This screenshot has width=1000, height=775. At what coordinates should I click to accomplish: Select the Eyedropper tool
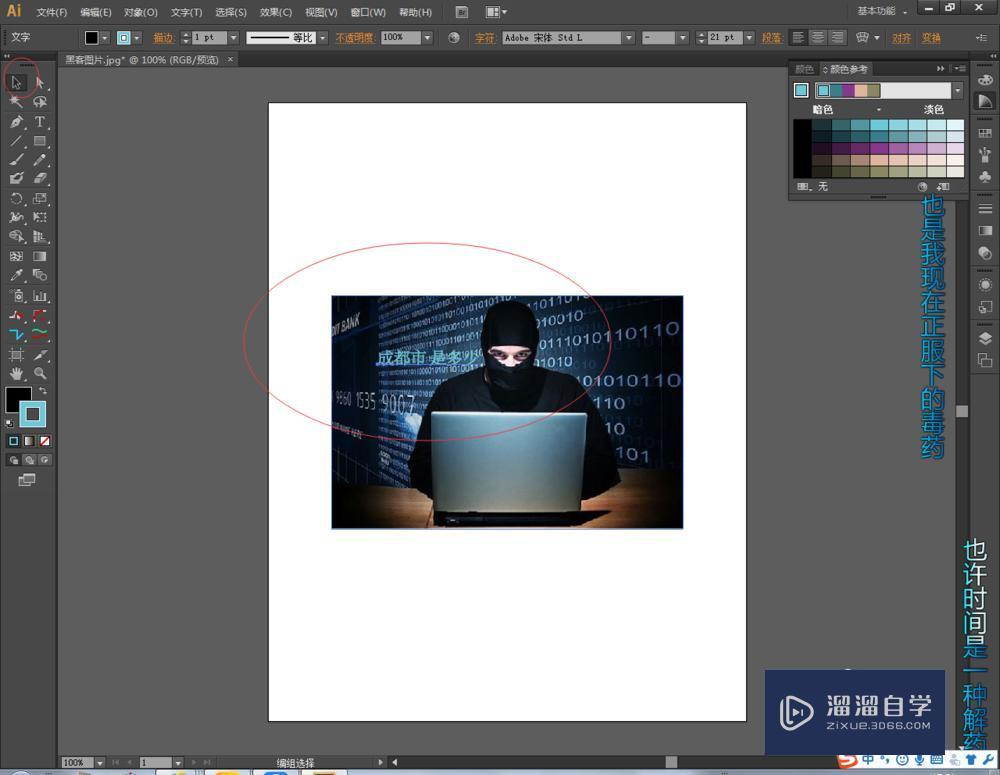pos(17,276)
